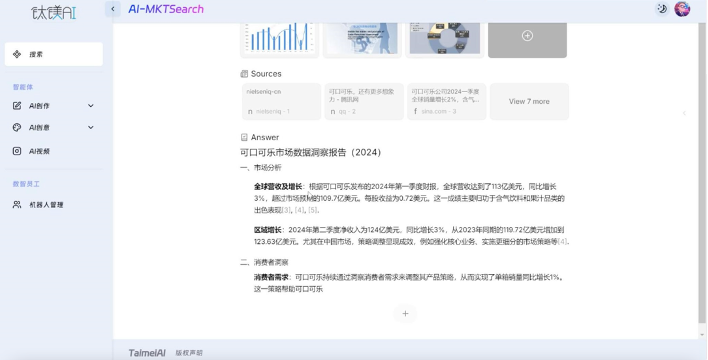Image resolution: width=708 pixels, height=360 pixels.
Task: Click the 智能体 sidebar section label
Action: pos(23,87)
